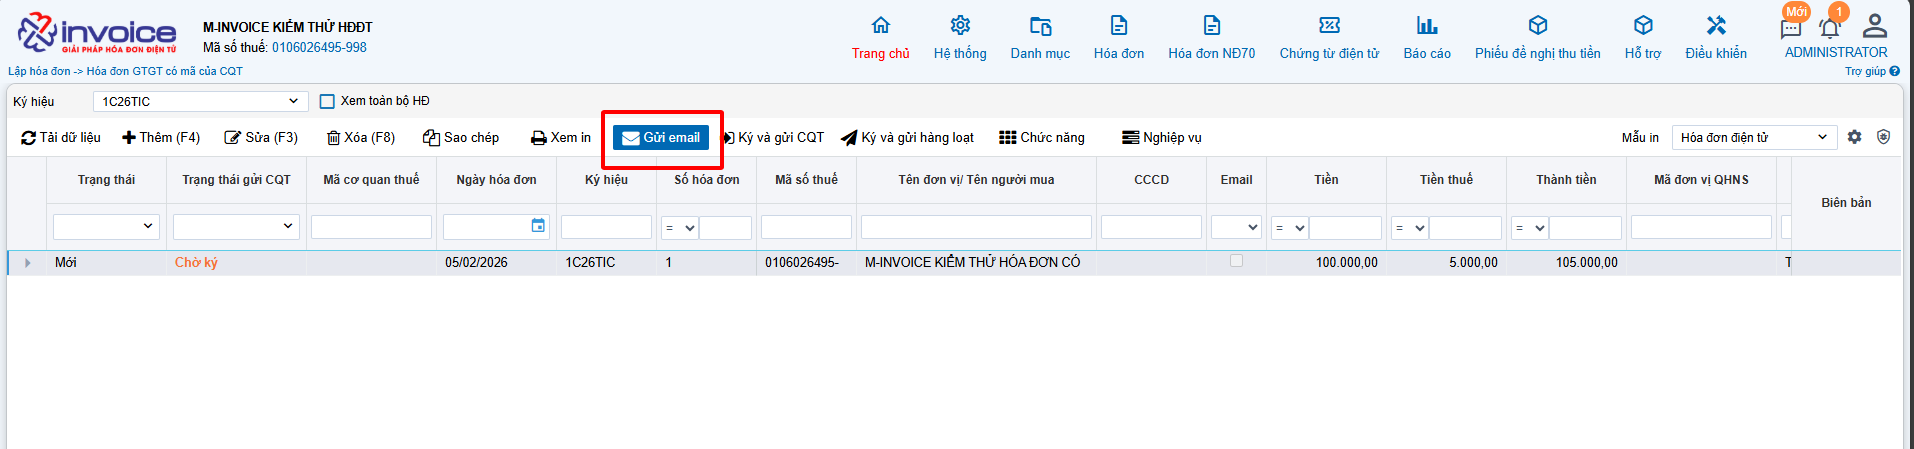Open the Trạng thái filter dropdown
Screen dimensions: 1914x449
106,227
